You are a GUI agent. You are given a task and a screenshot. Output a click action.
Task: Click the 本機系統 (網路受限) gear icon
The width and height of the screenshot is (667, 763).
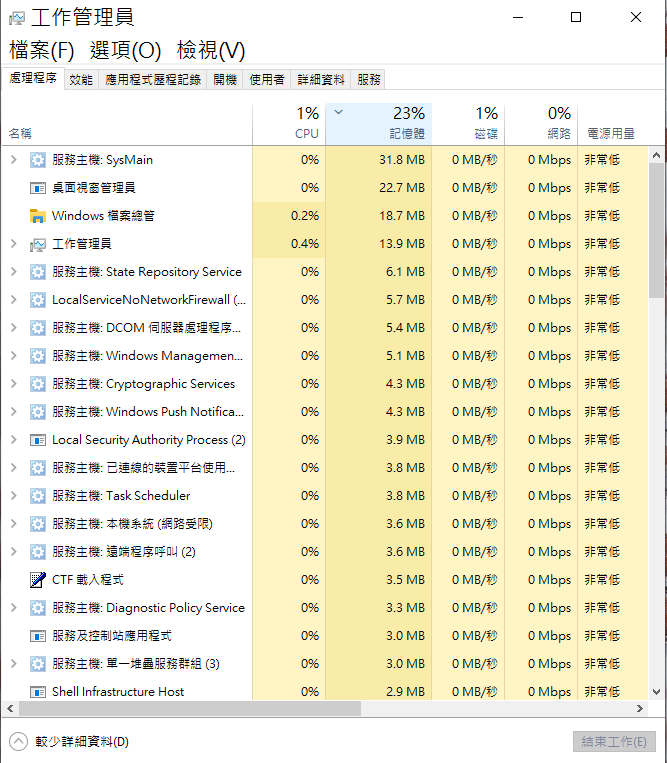pos(38,524)
